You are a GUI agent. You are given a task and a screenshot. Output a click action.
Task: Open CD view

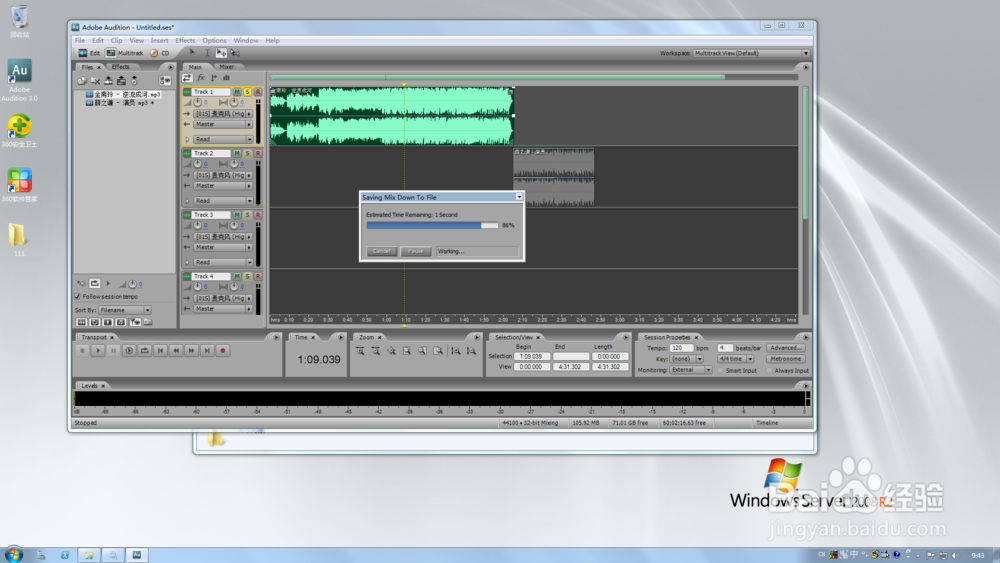pyautogui.click(x=160, y=53)
